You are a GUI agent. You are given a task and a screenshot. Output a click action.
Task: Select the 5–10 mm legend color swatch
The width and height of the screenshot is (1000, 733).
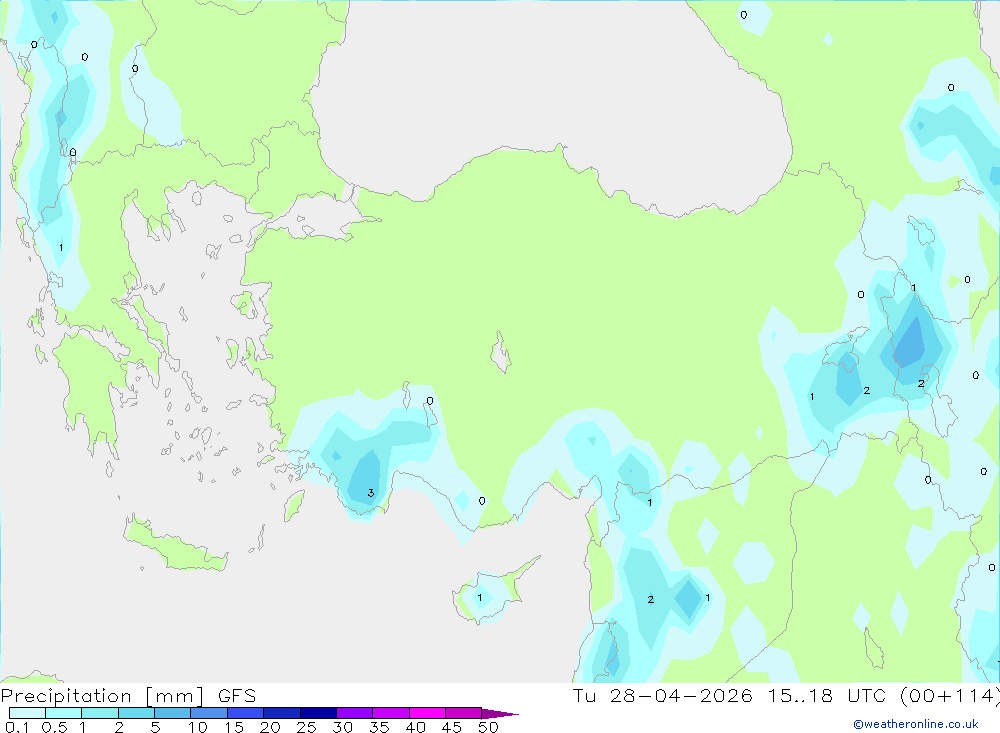[173, 713]
